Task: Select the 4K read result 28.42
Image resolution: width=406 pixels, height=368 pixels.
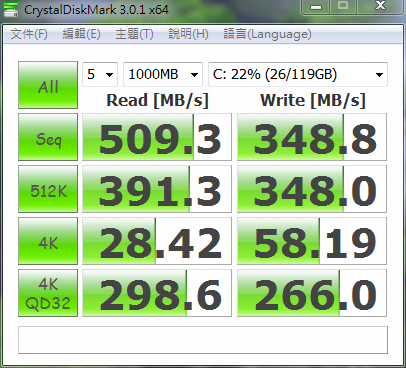Action: [157, 241]
